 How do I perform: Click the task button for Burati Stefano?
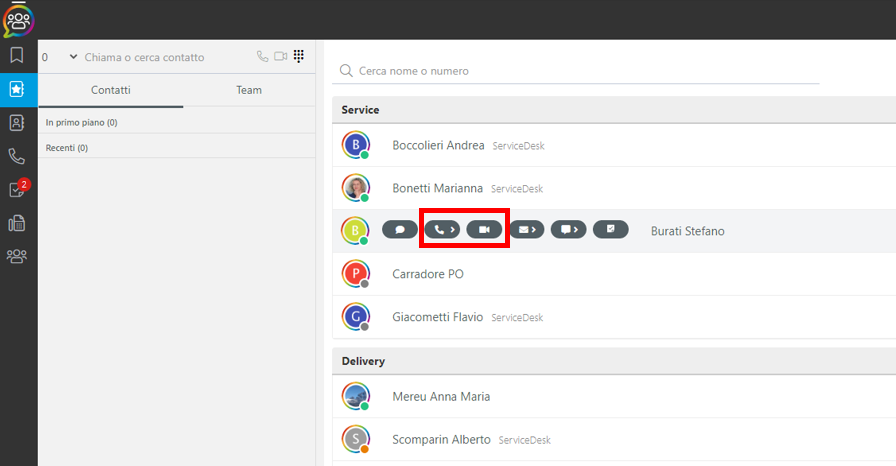pyautogui.click(x=611, y=230)
